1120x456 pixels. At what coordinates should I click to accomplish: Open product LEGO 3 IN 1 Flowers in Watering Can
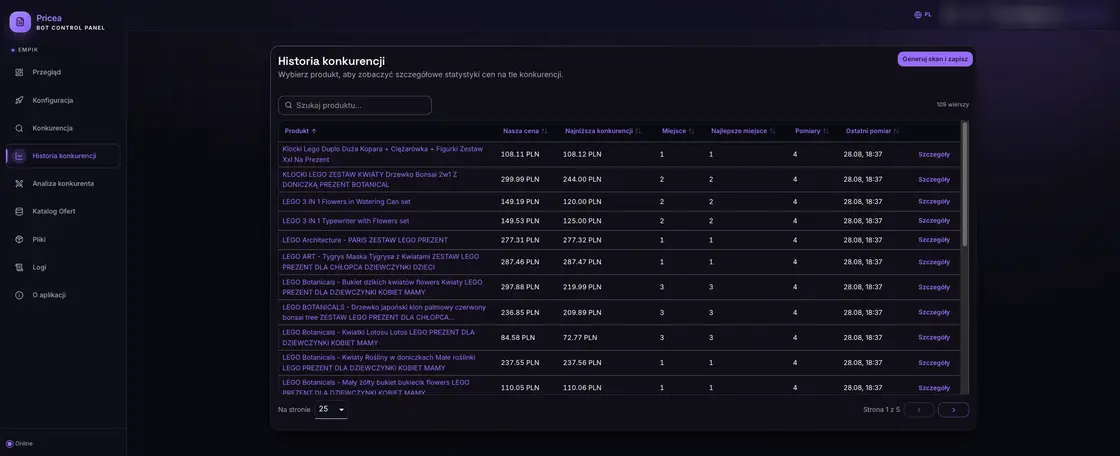(x=346, y=202)
